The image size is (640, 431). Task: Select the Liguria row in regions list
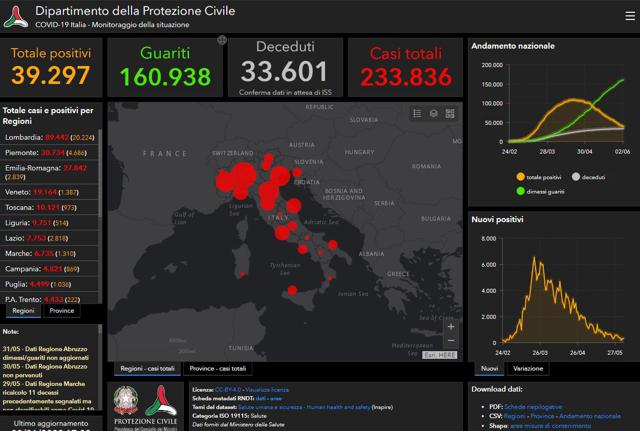pos(49,223)
